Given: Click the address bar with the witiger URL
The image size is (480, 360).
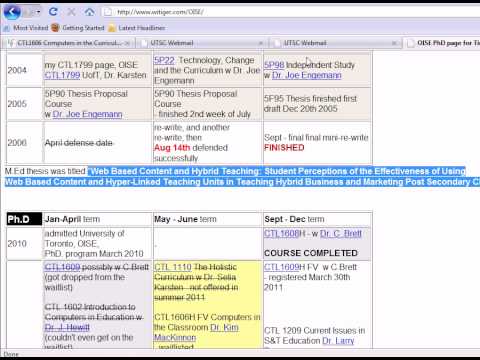Looking at the screenshot, I should click(290, 12).
